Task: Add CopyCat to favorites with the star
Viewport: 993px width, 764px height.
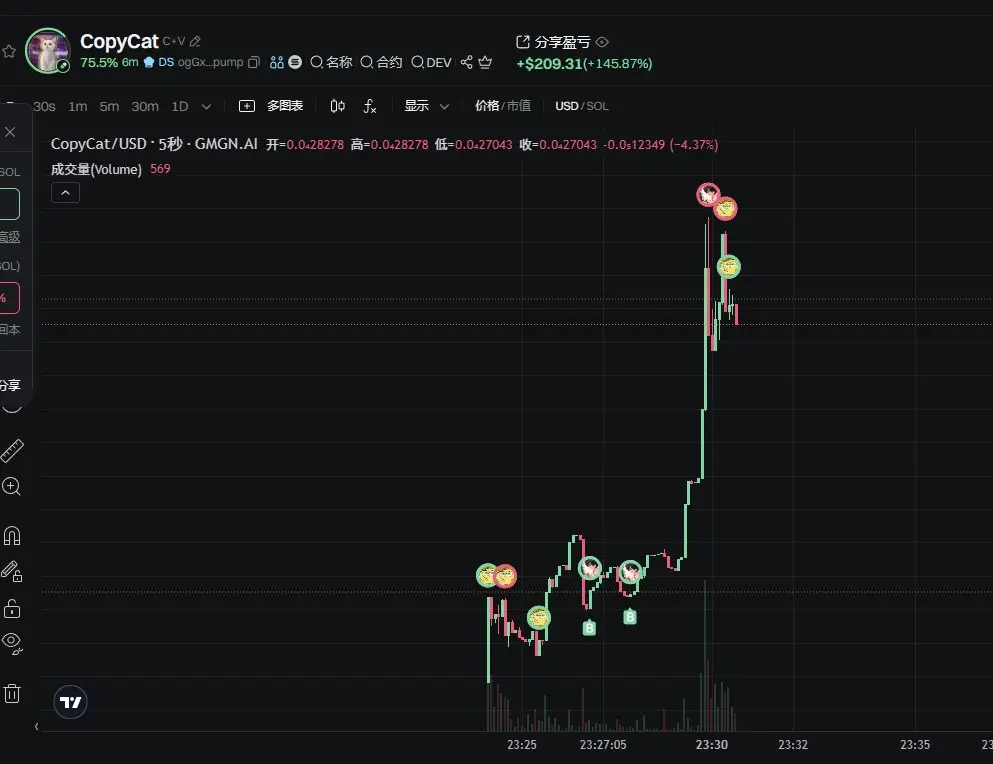Action: pyautogui.click(x=8, y=51)
